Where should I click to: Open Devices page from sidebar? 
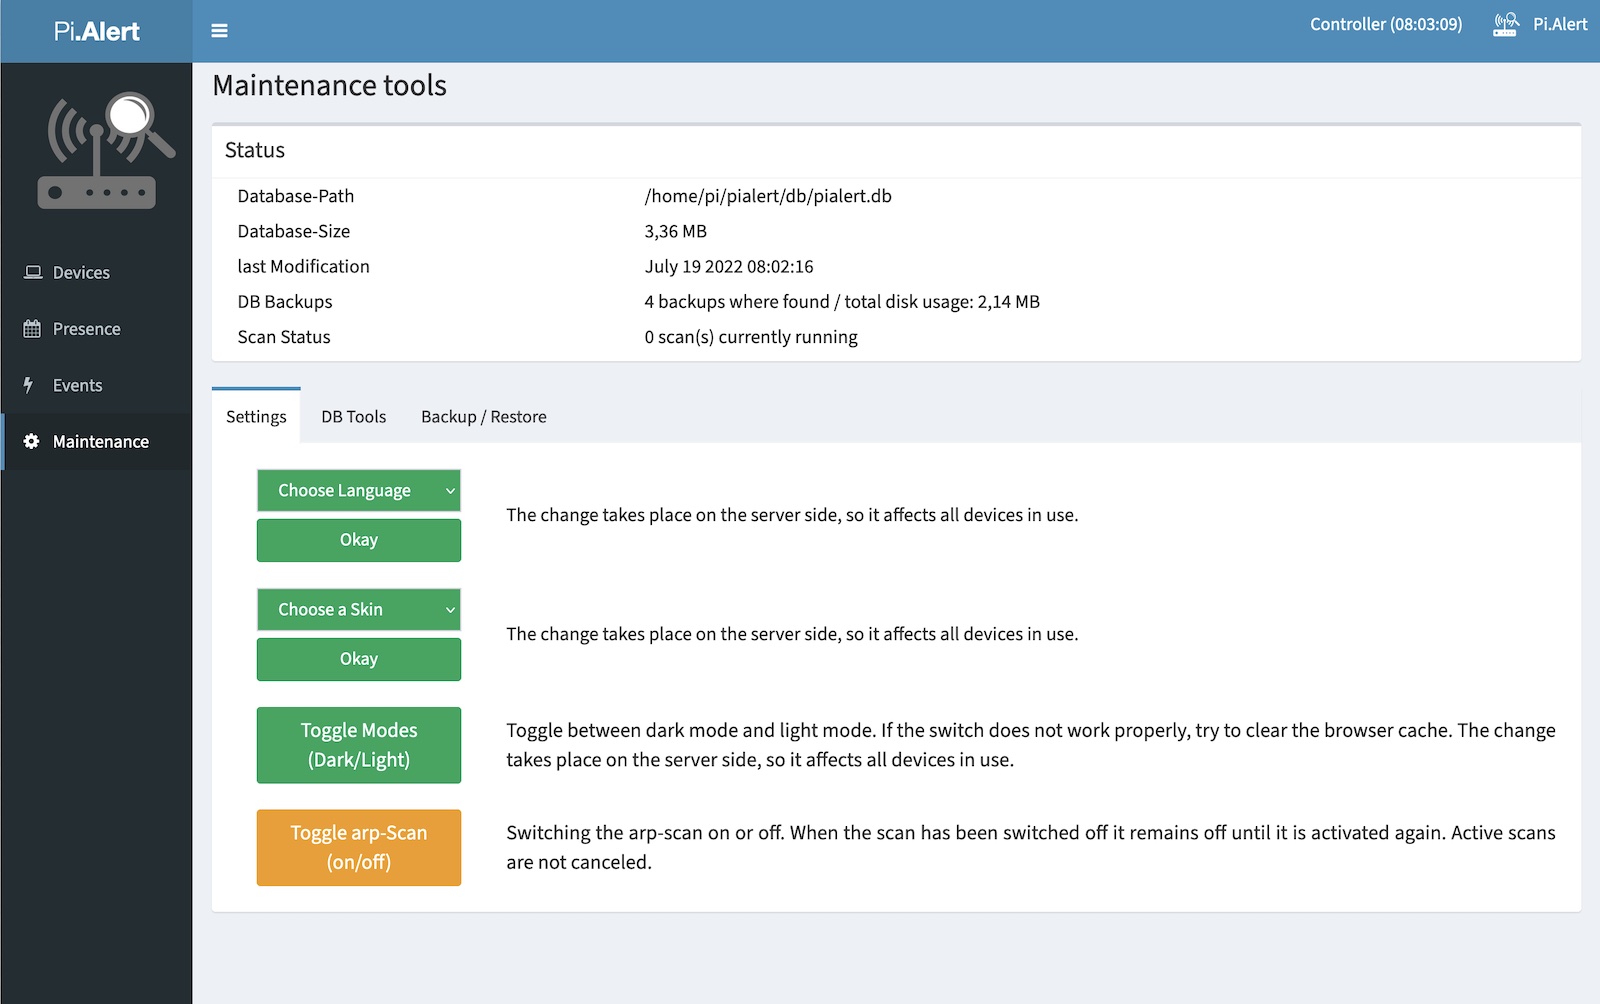[81, 273]
